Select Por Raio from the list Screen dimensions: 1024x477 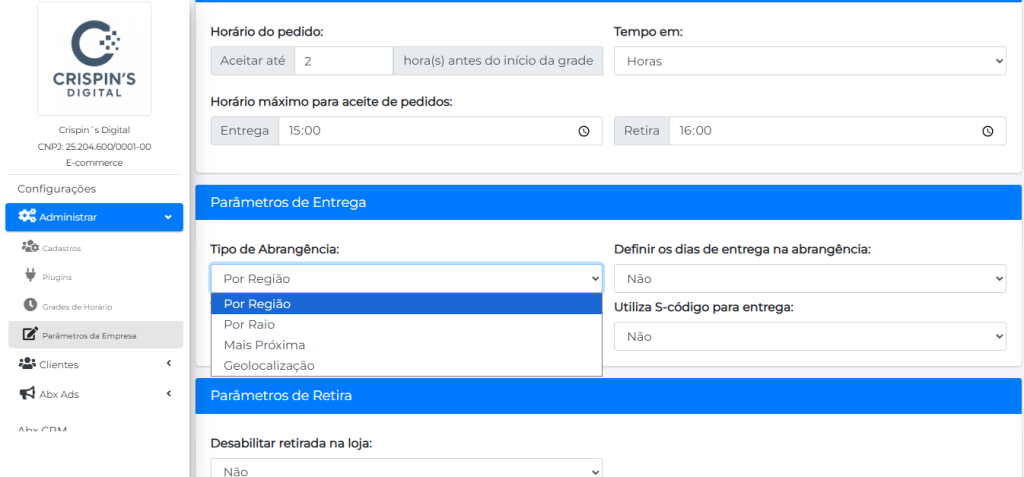249,325
